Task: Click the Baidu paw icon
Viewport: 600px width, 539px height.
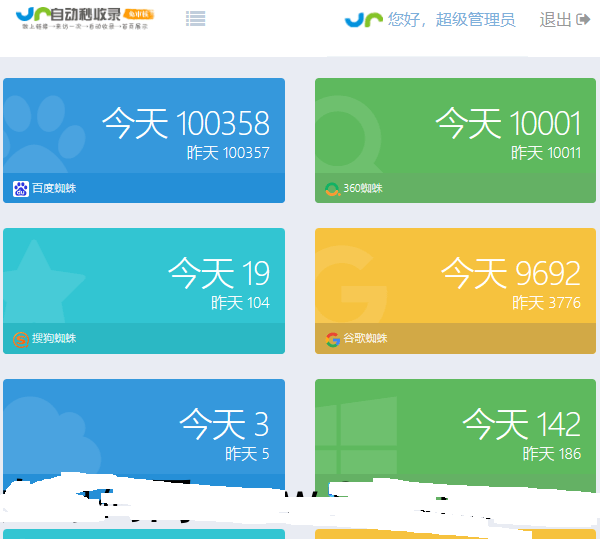Action: point(21,189)
